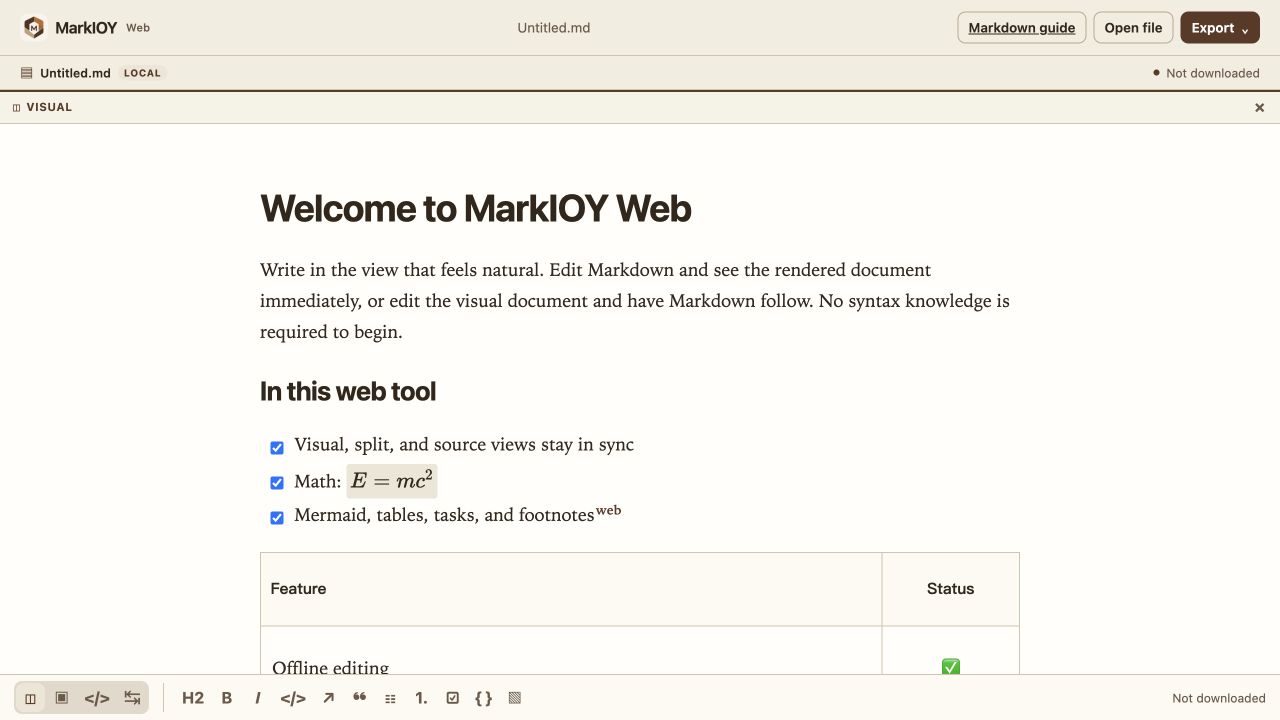Click the 'Web' label next to MarkIOY
Image resolution: width=1280 pixels, height=720 pixels.
coord(138,28)
